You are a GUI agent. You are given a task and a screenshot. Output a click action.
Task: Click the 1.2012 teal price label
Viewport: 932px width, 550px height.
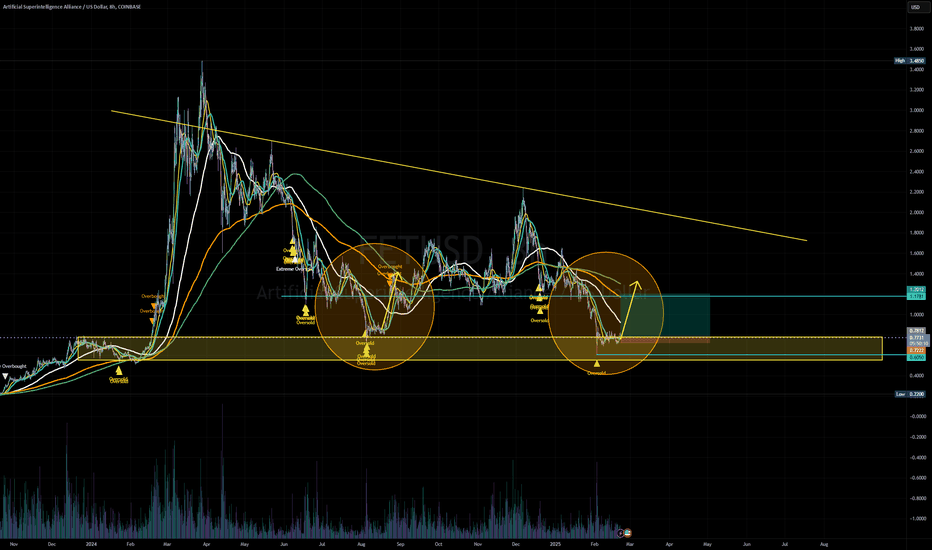[916, 290]
